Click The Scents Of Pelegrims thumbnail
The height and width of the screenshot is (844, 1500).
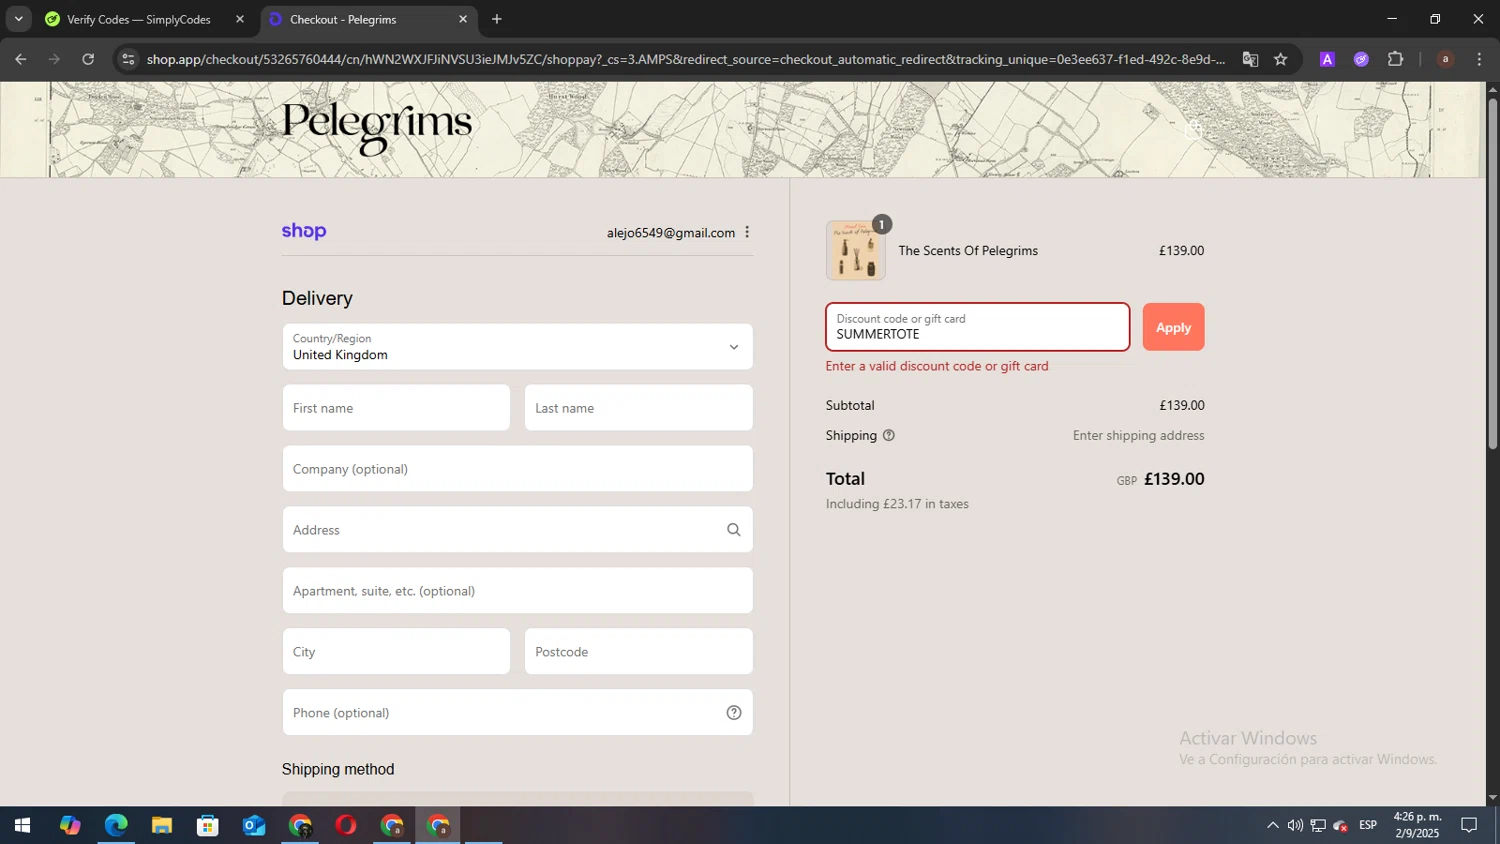pos(855,250)
